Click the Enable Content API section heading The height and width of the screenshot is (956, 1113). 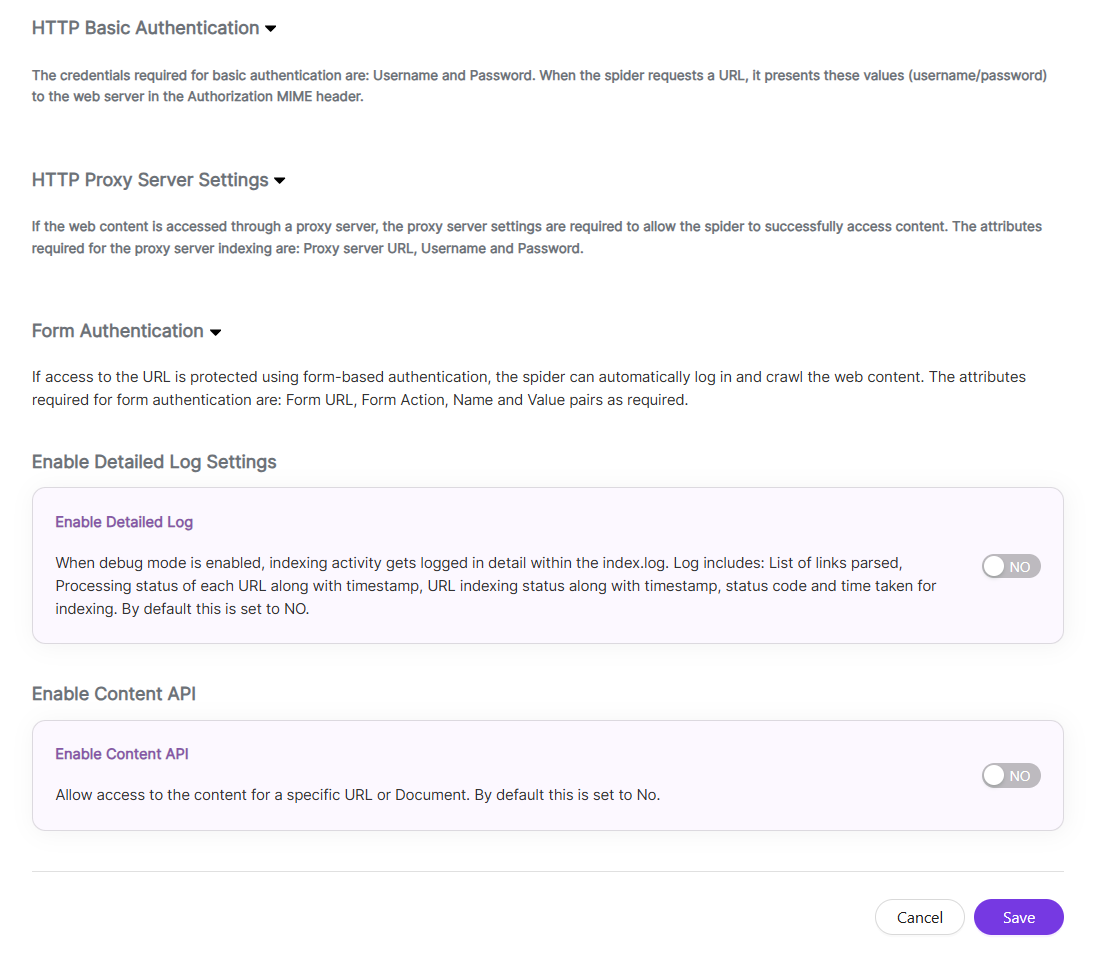pos(114,693)
